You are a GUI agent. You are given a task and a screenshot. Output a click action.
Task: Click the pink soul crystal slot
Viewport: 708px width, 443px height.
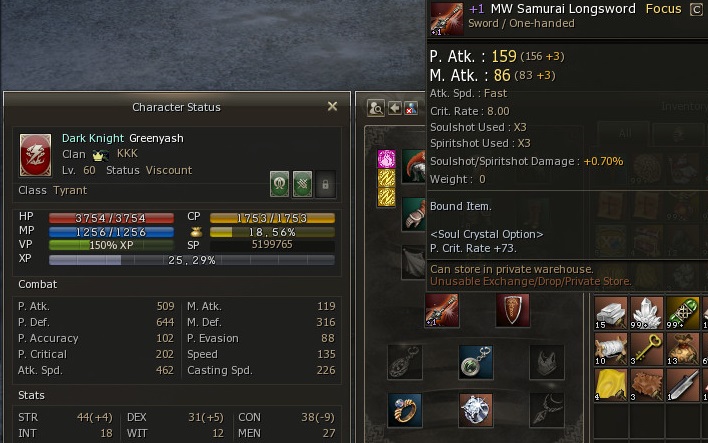click(387, 159)
